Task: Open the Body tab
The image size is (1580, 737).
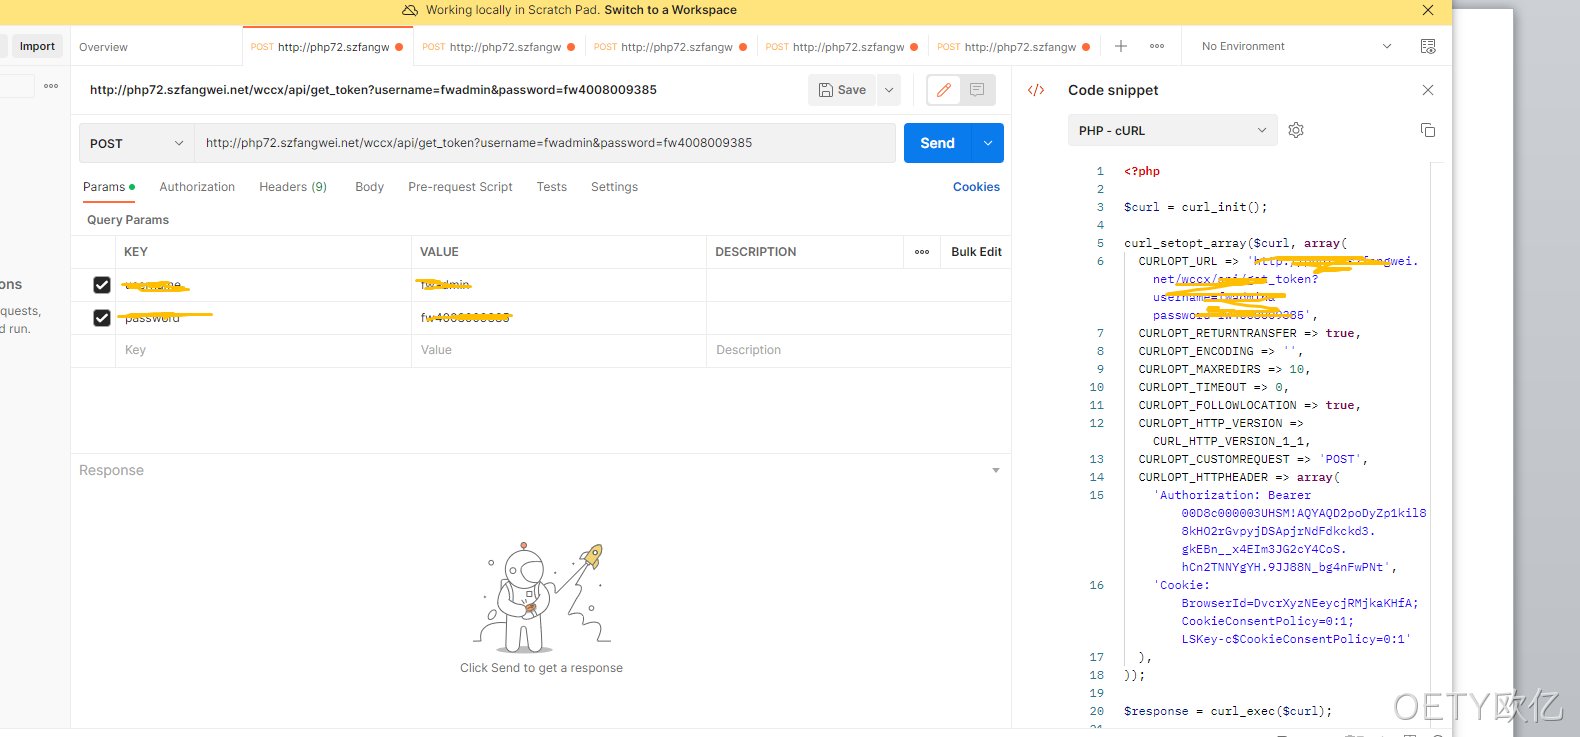Action: click(x=369, y=187)
